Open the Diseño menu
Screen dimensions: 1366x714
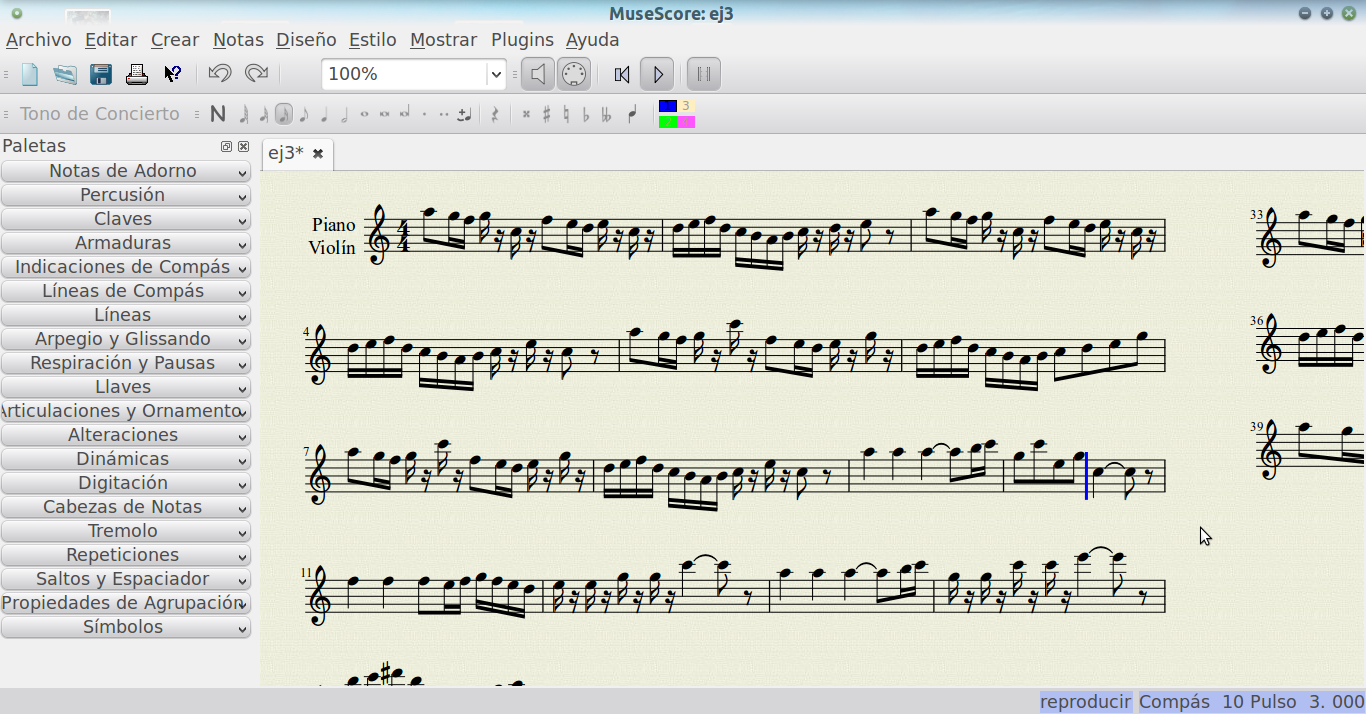306,40
